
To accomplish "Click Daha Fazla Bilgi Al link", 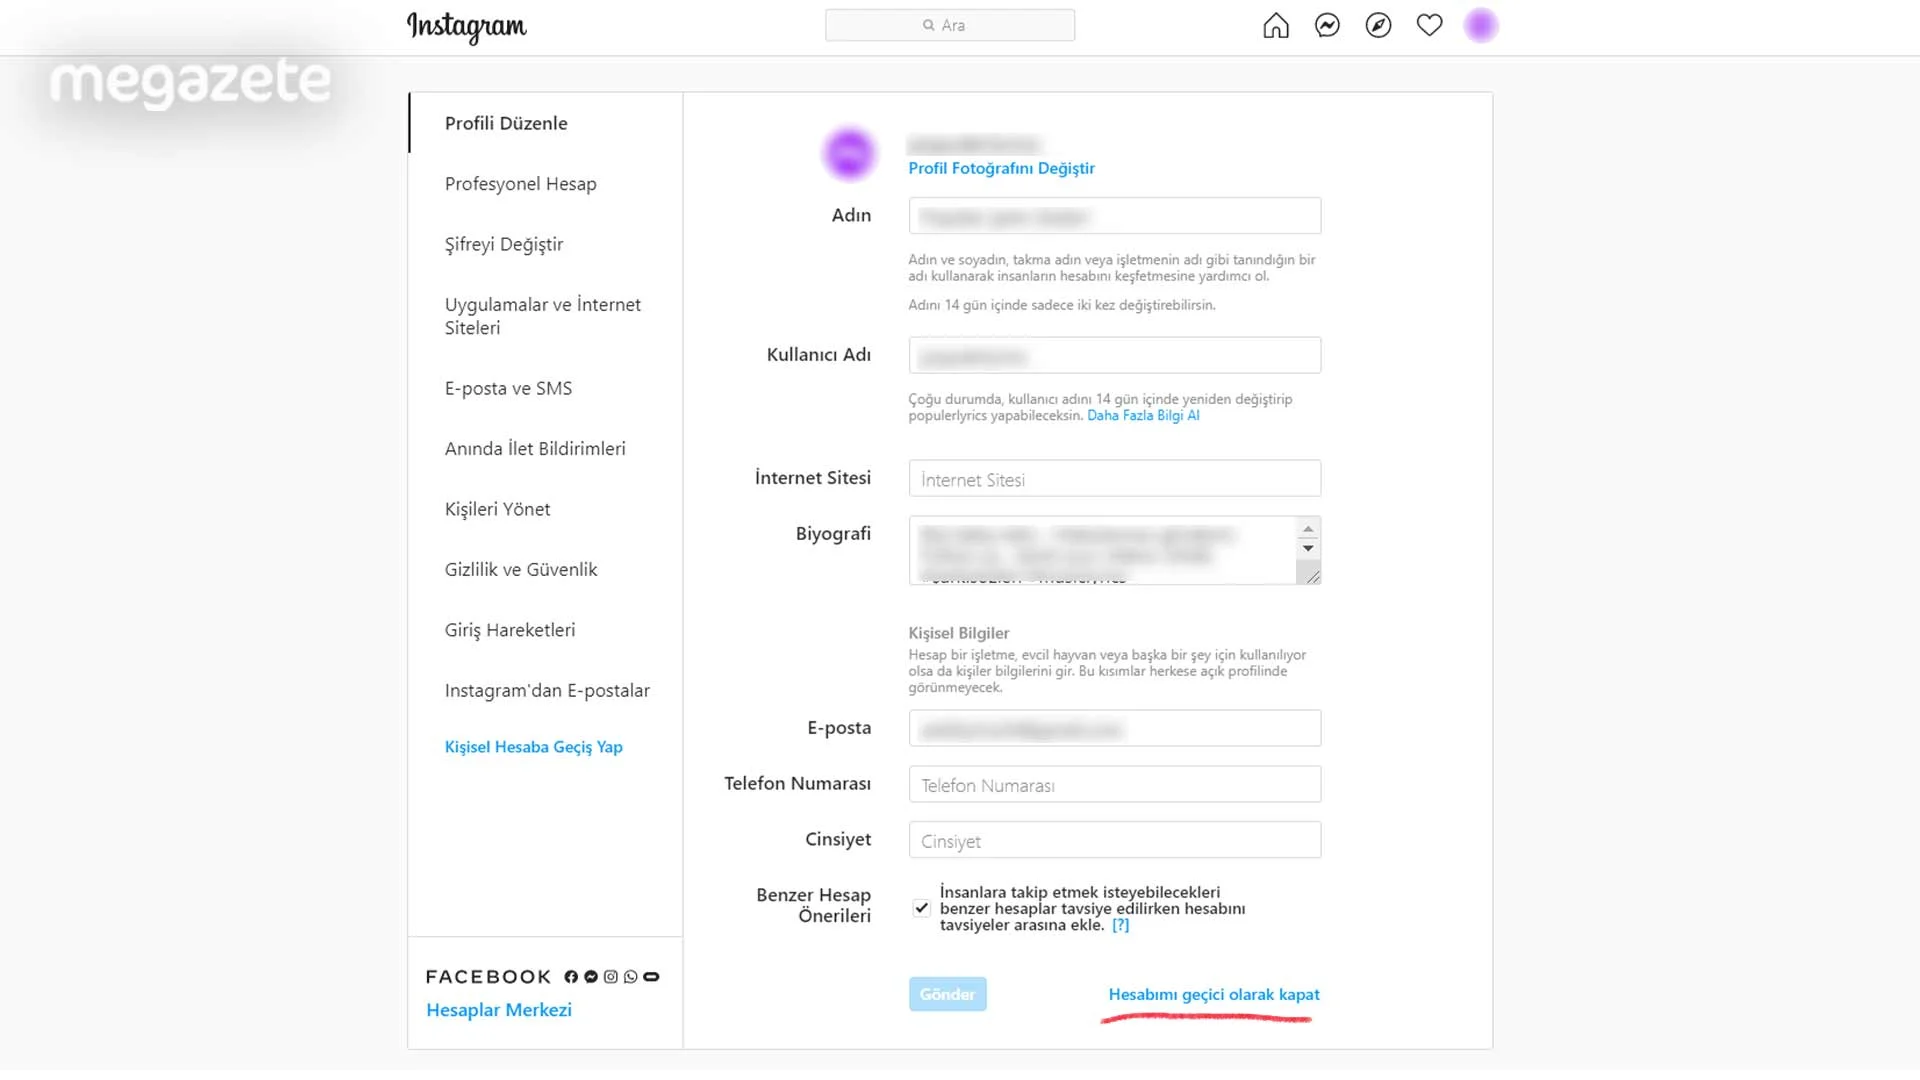I will coord(1143,415).
